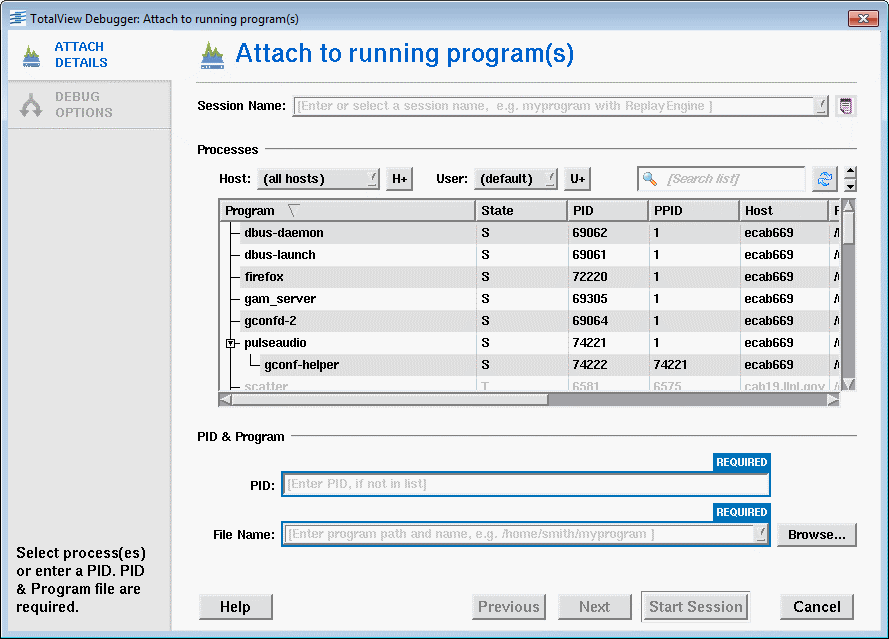Open Help for this dialog

[x=235, y=607]
